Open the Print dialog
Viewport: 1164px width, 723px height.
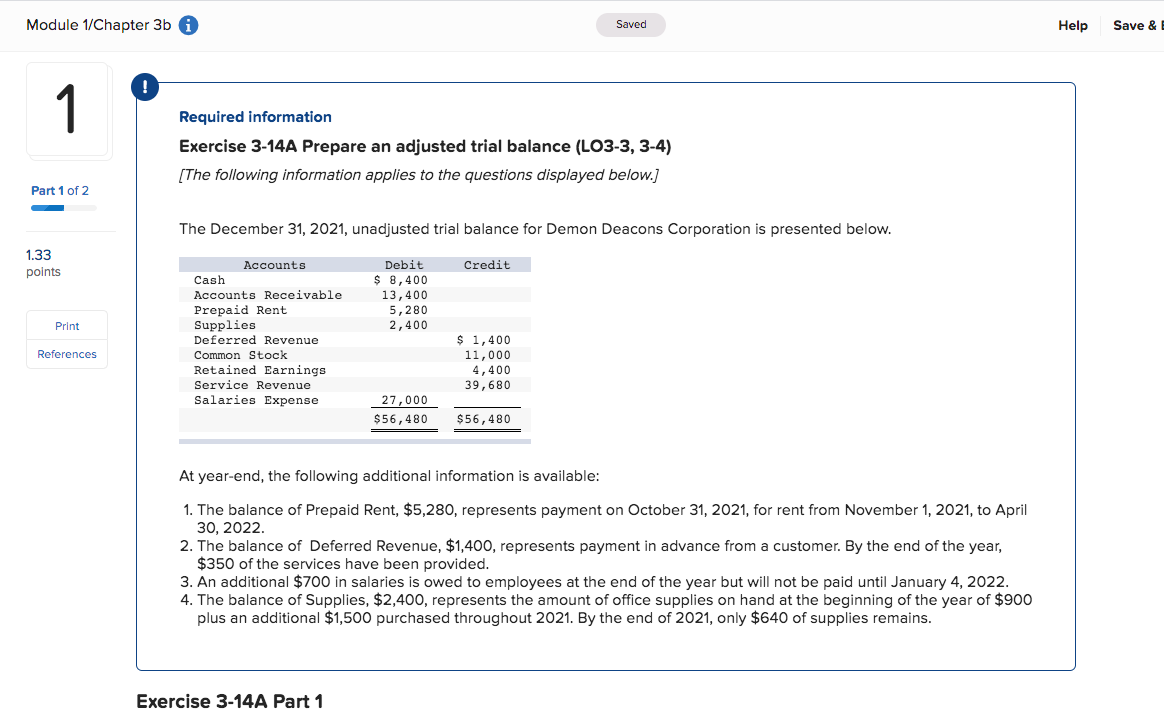[66, 325]
